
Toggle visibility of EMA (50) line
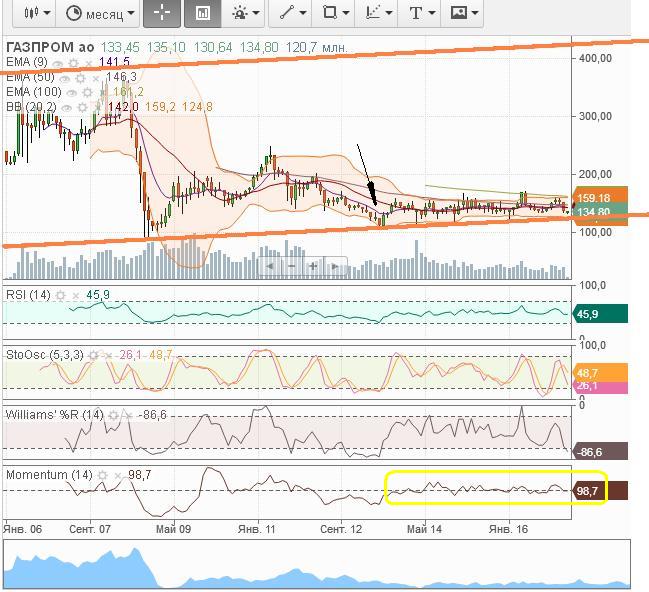[65, 78]
